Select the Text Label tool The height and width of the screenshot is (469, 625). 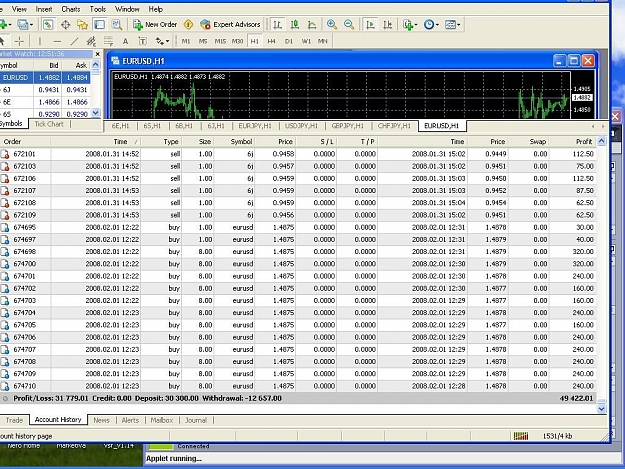point(142,41)
